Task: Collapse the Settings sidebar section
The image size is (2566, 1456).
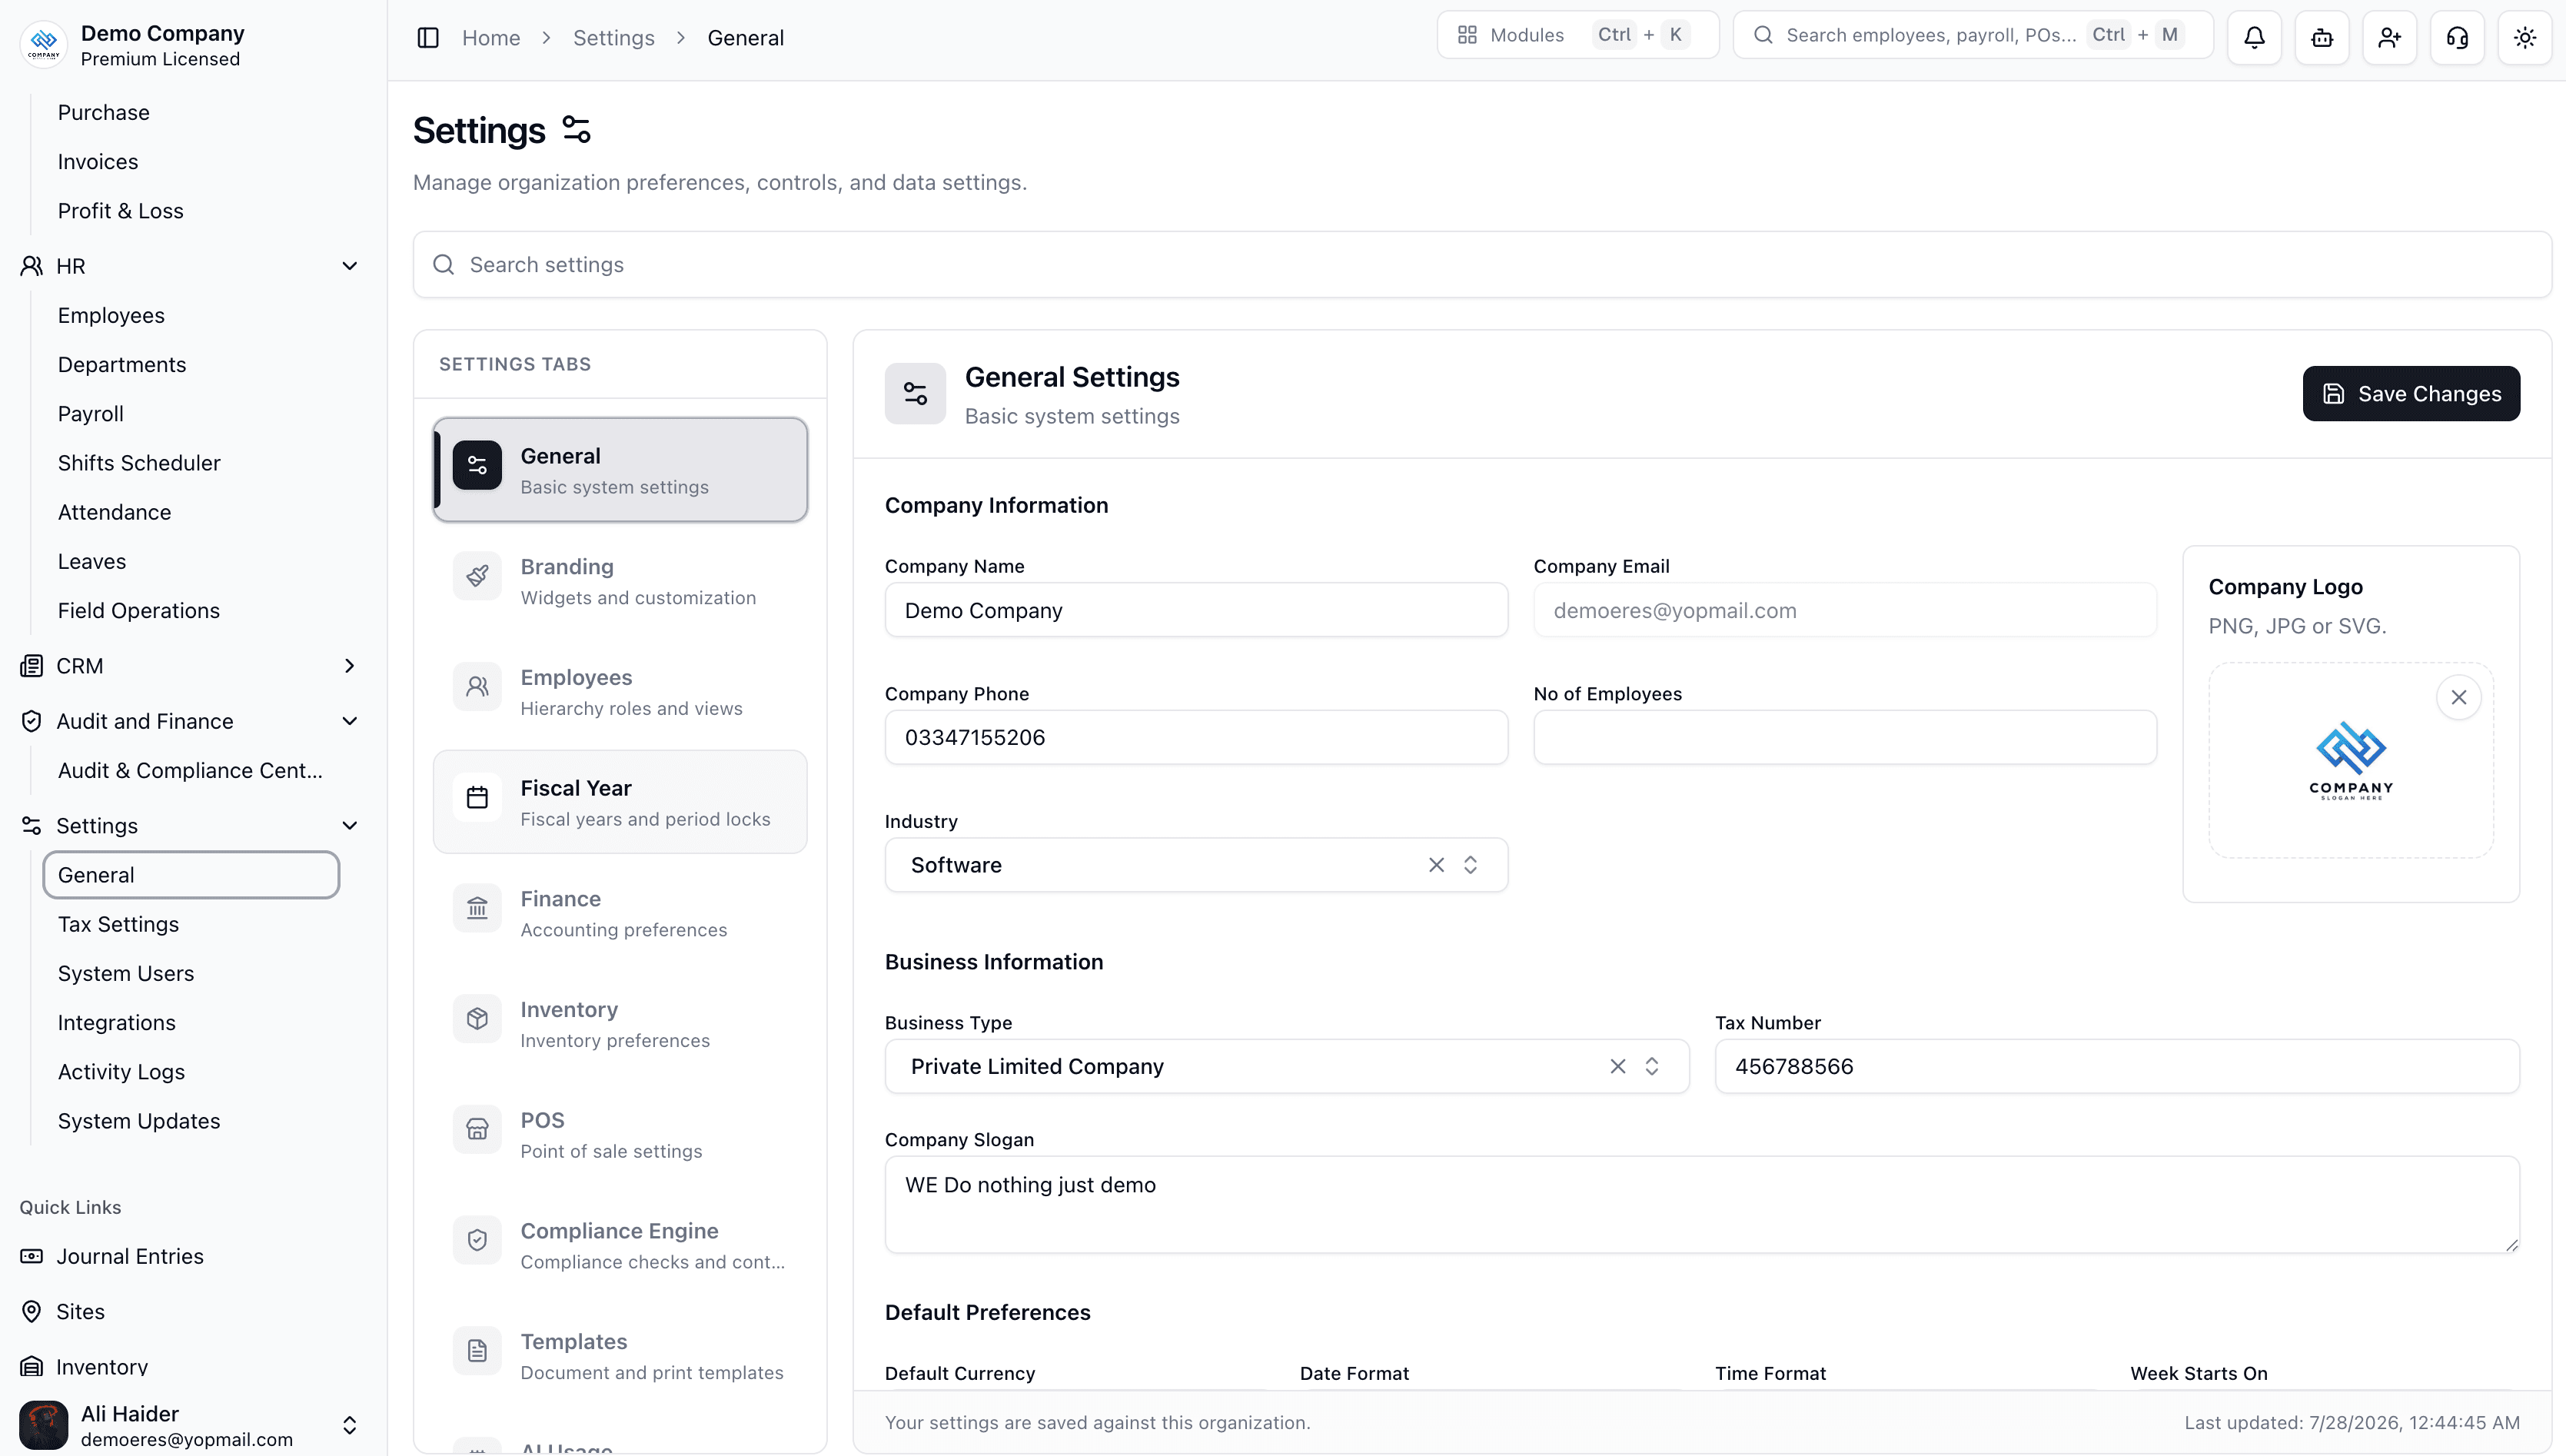Action: (x=349, y=826)
